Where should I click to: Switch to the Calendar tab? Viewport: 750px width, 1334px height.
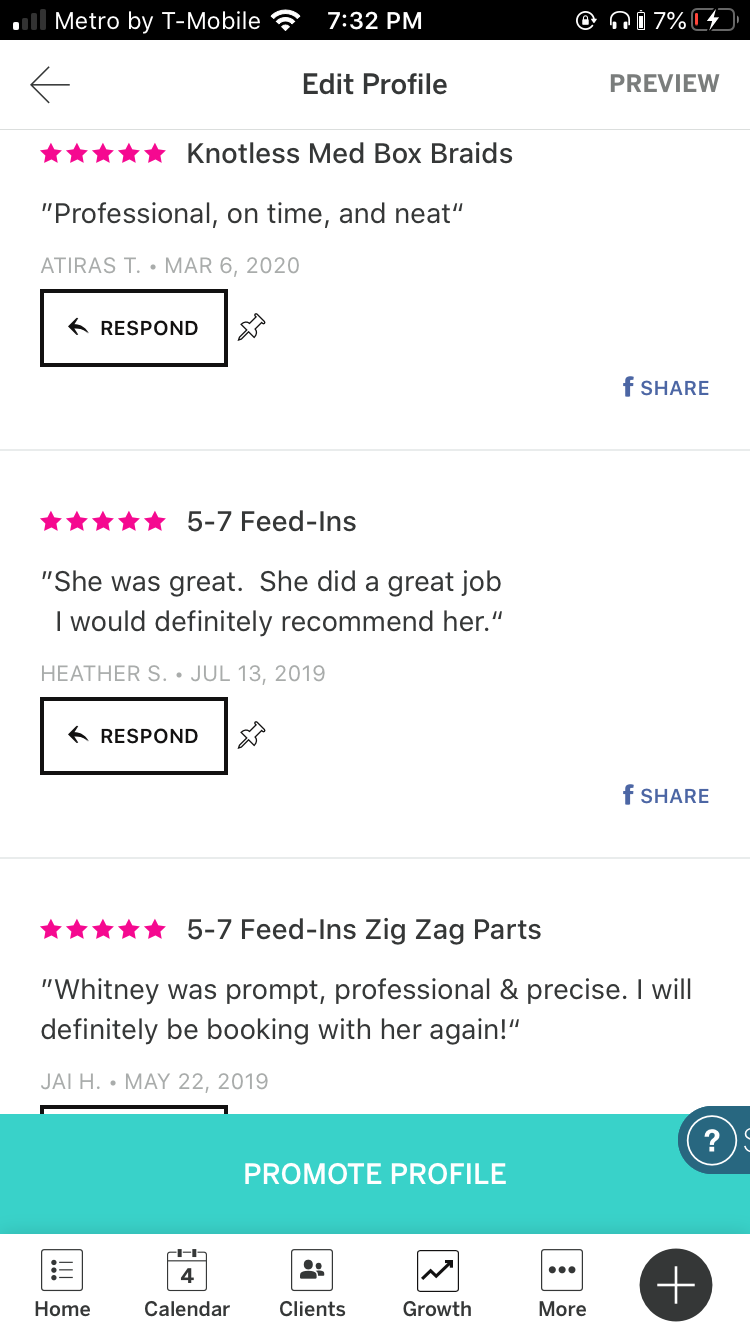[187, 1285]
